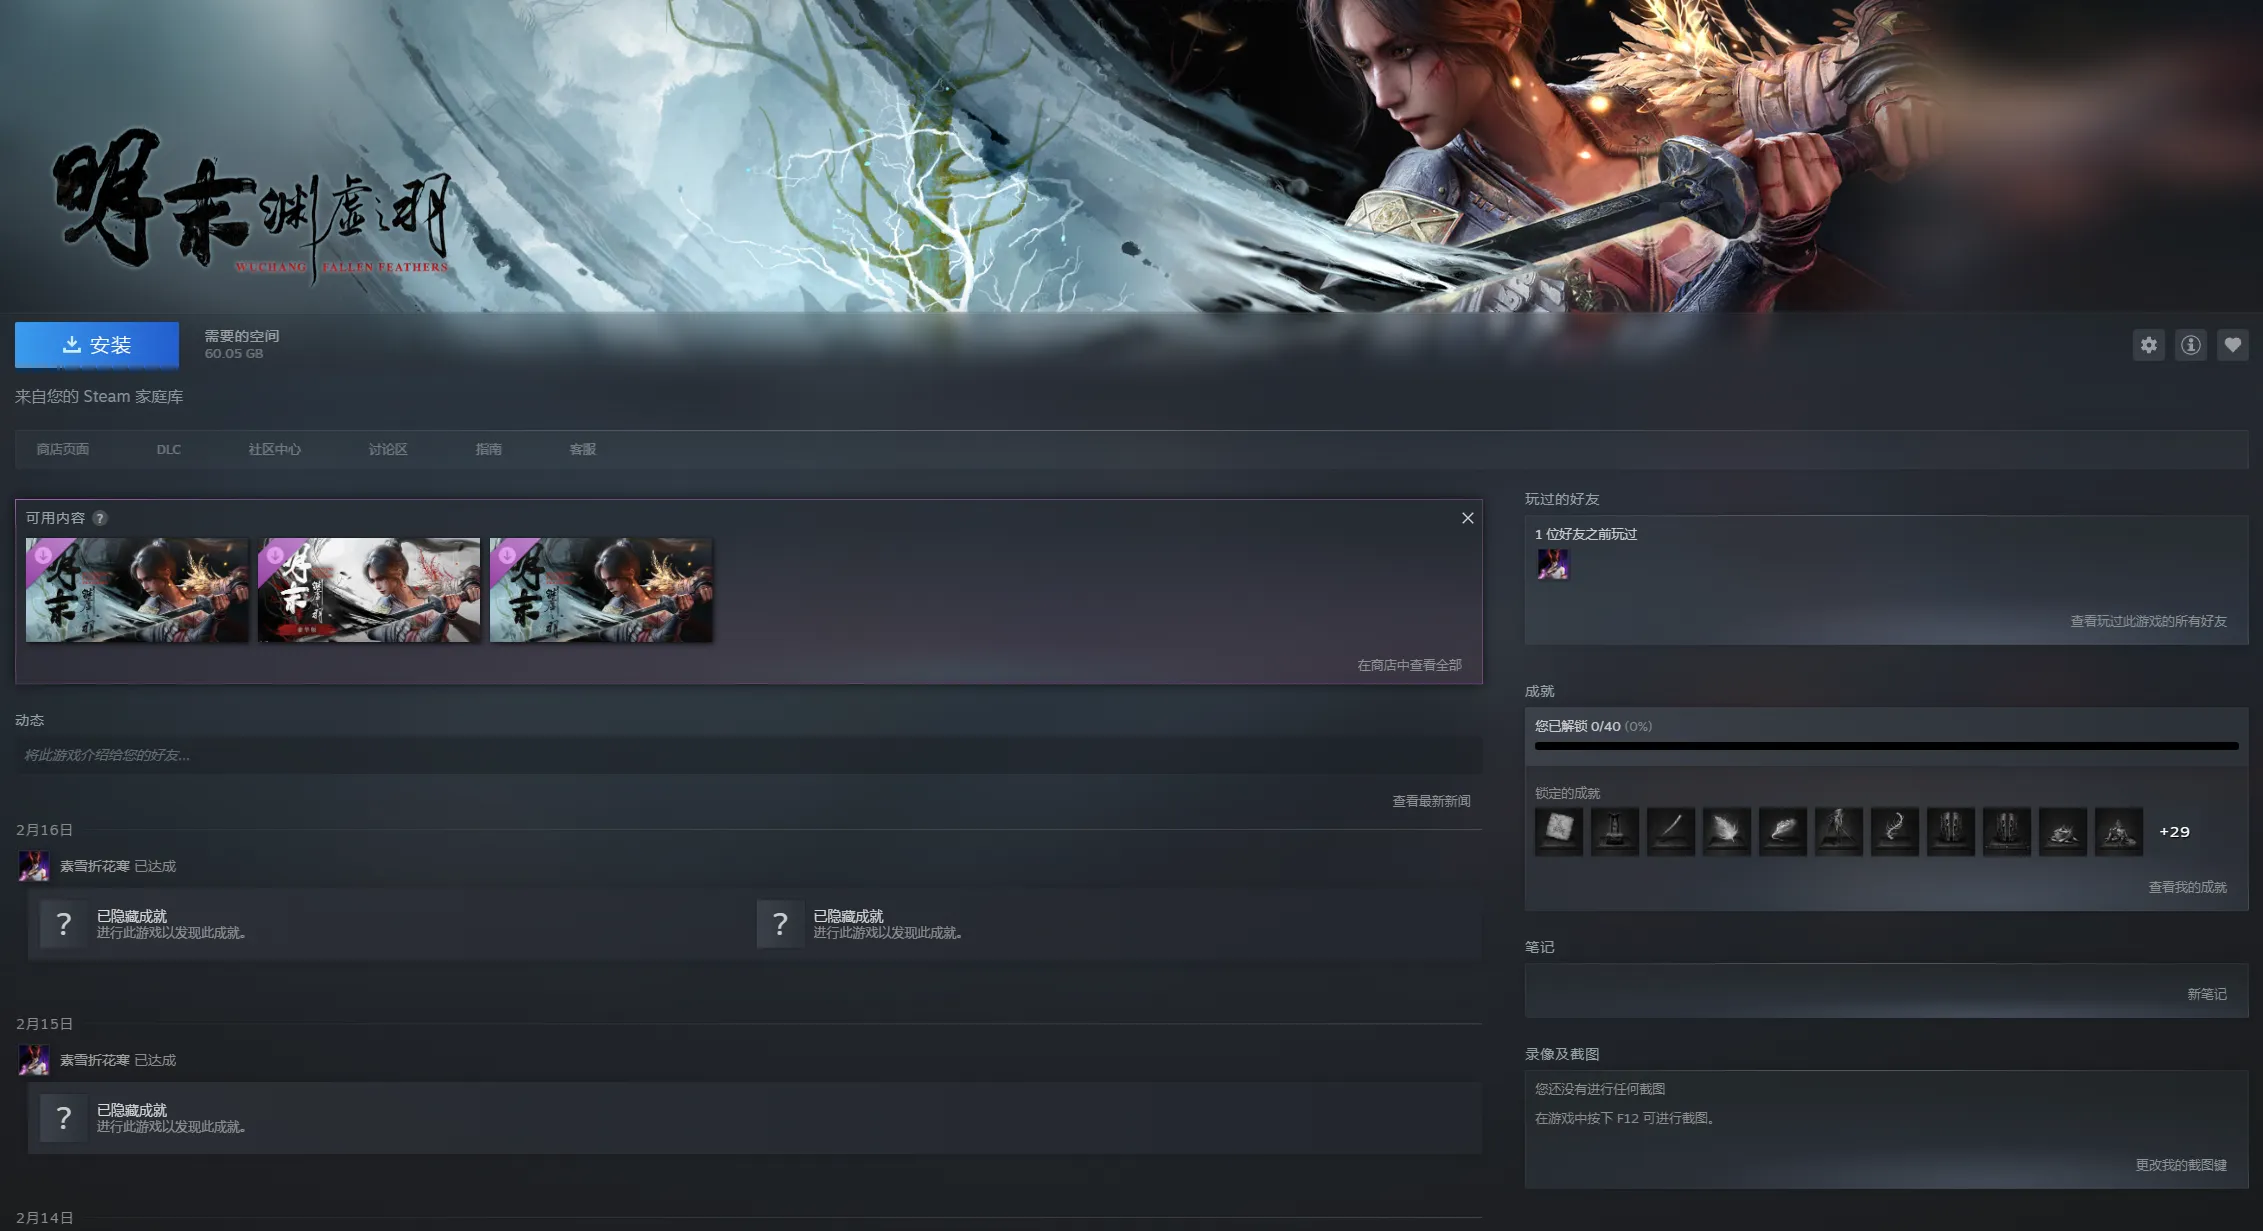Expand the +29 remaining achievements
Viewport: 2263px width, 1231px height.
[2174, 832]
